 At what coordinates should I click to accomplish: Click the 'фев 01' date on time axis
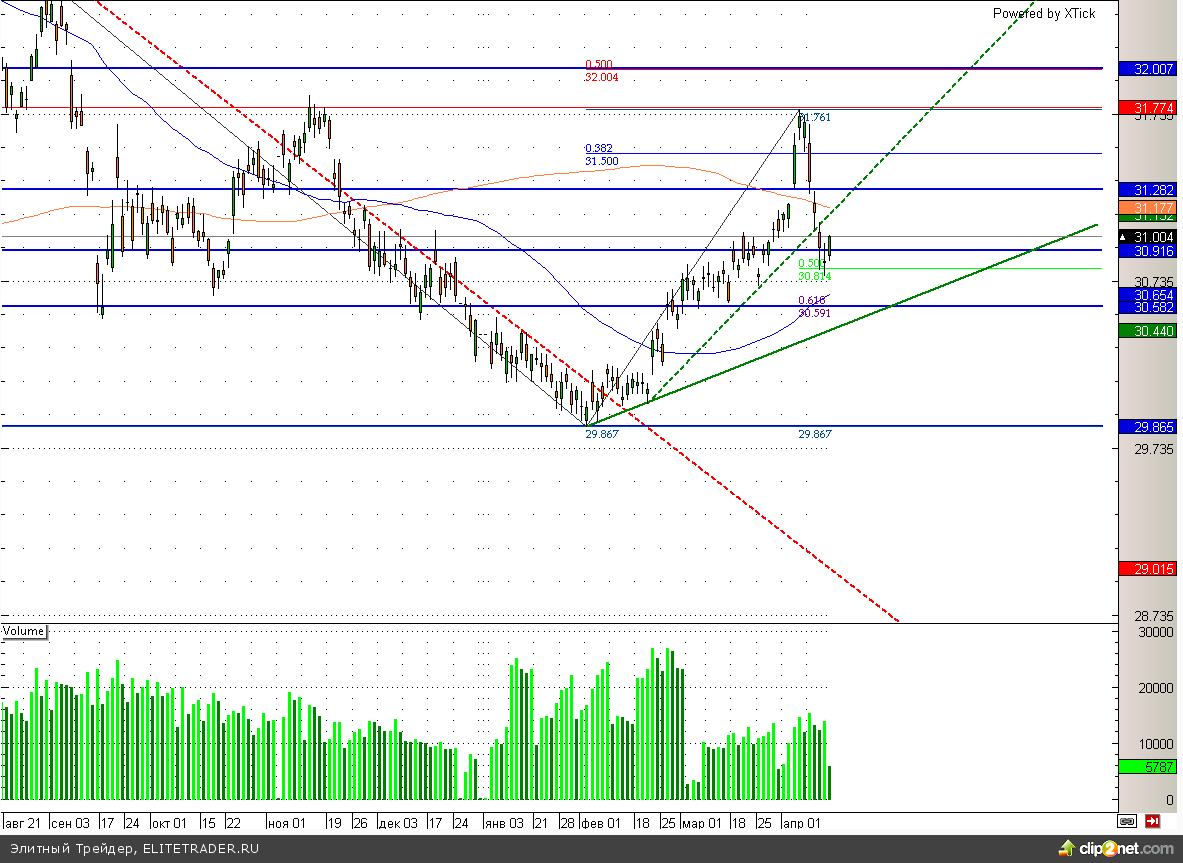600,823
